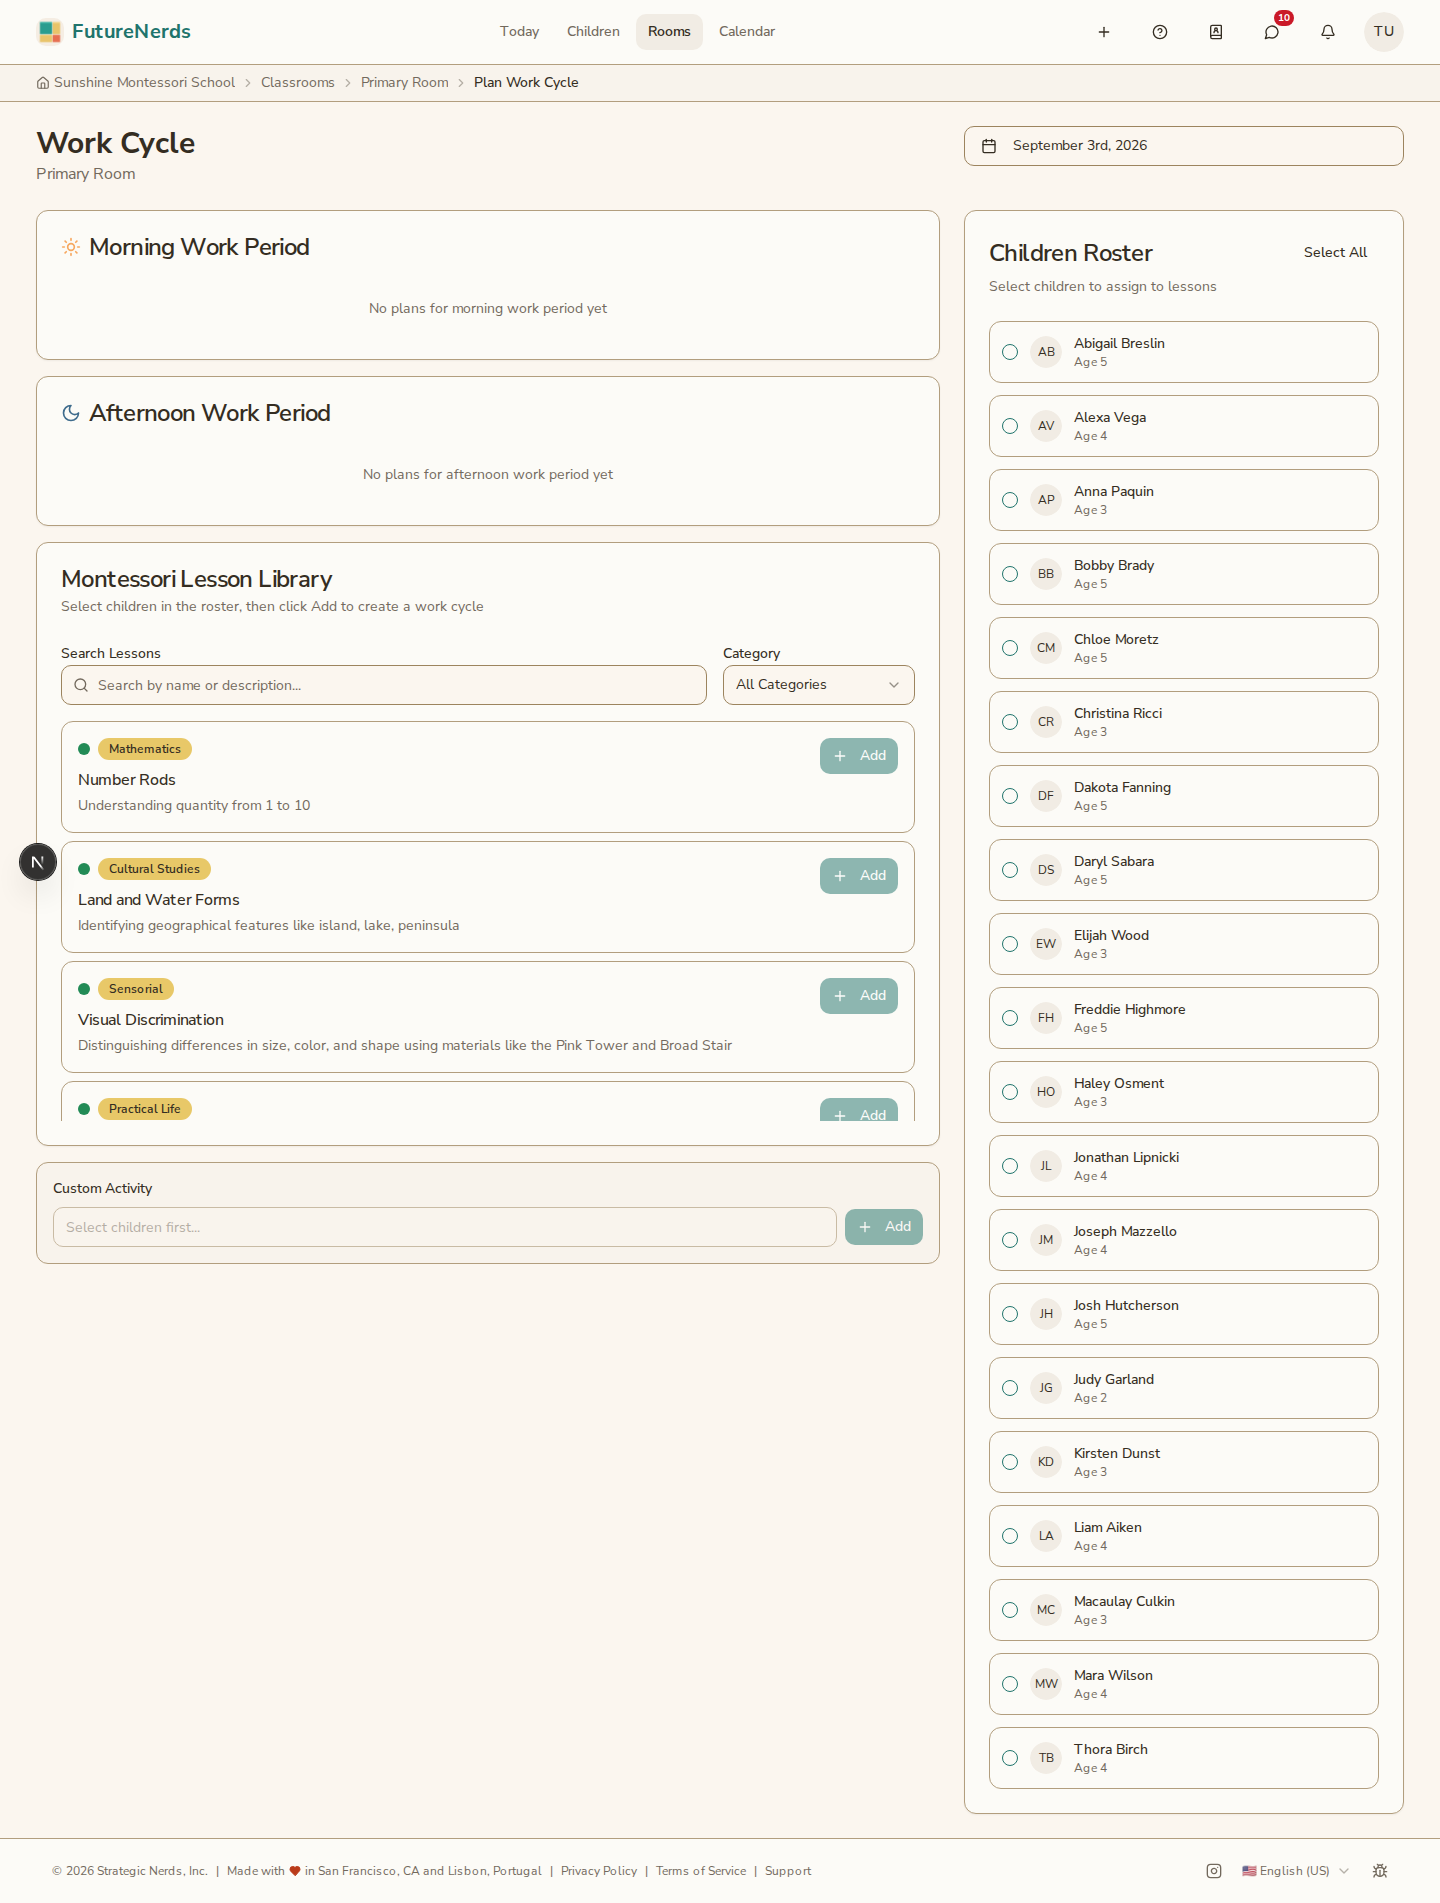Click Abigail Breslin's AB avatar
The height and width of the screenshot is (1903, 1440).
coord(1046,352)
